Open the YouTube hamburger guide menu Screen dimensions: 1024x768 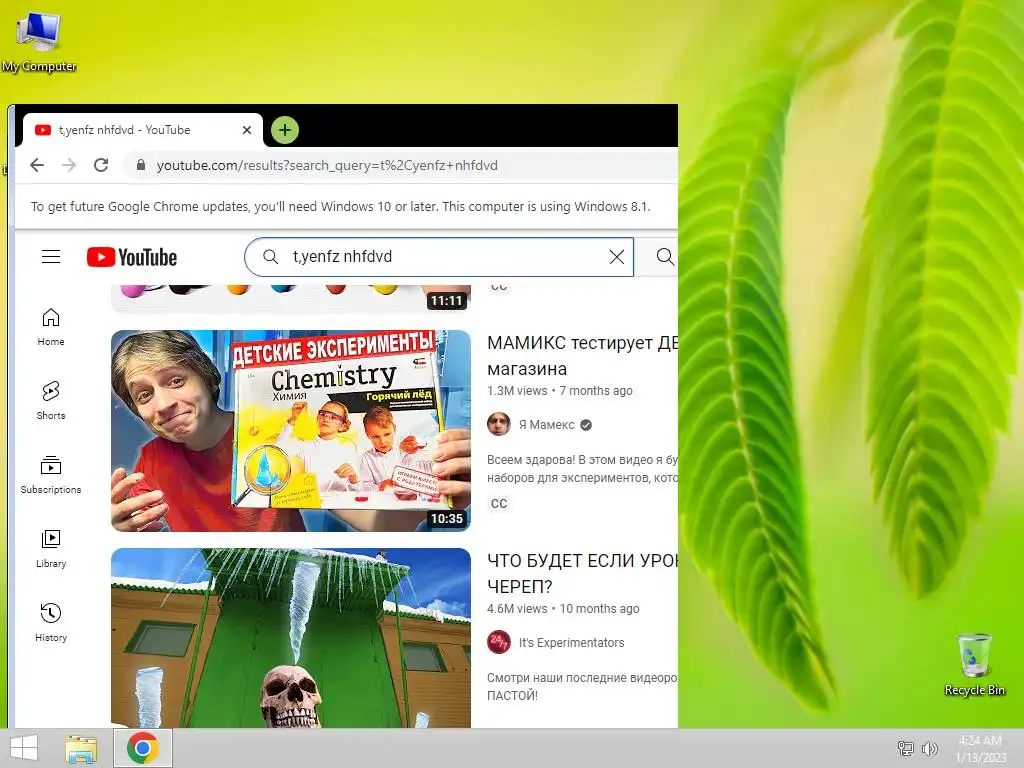51,257
